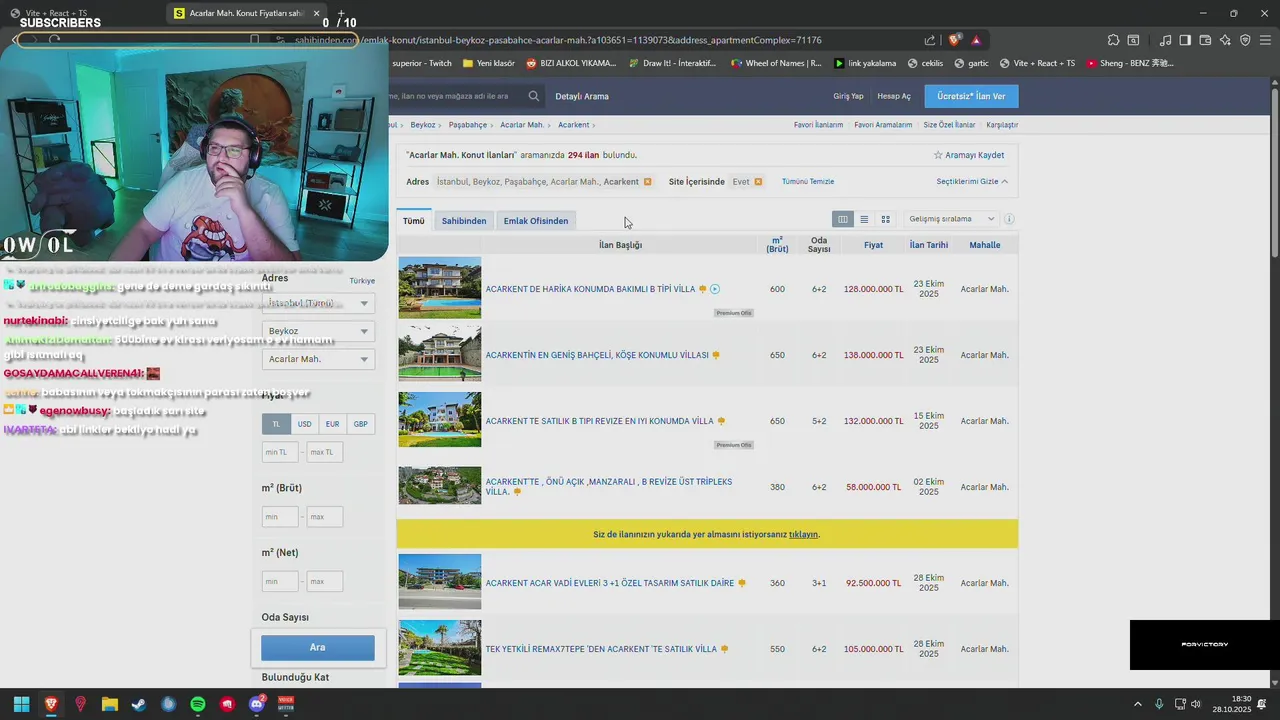Open the browser hamburger menu
Screen dimensions: 1280x720
[x=1265, y=40]
